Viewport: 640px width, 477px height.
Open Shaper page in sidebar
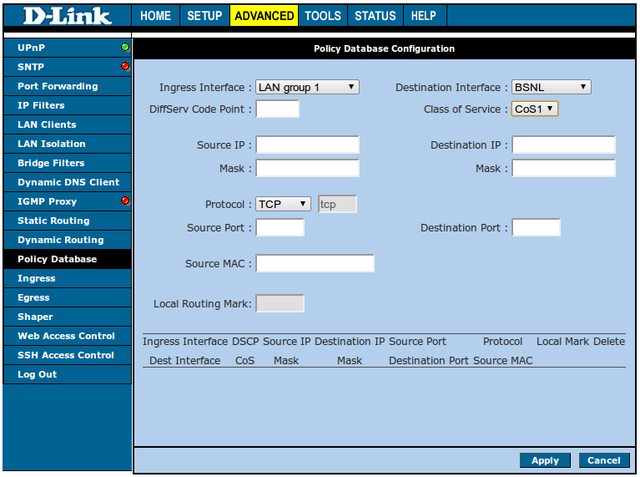tap(67, 317)
